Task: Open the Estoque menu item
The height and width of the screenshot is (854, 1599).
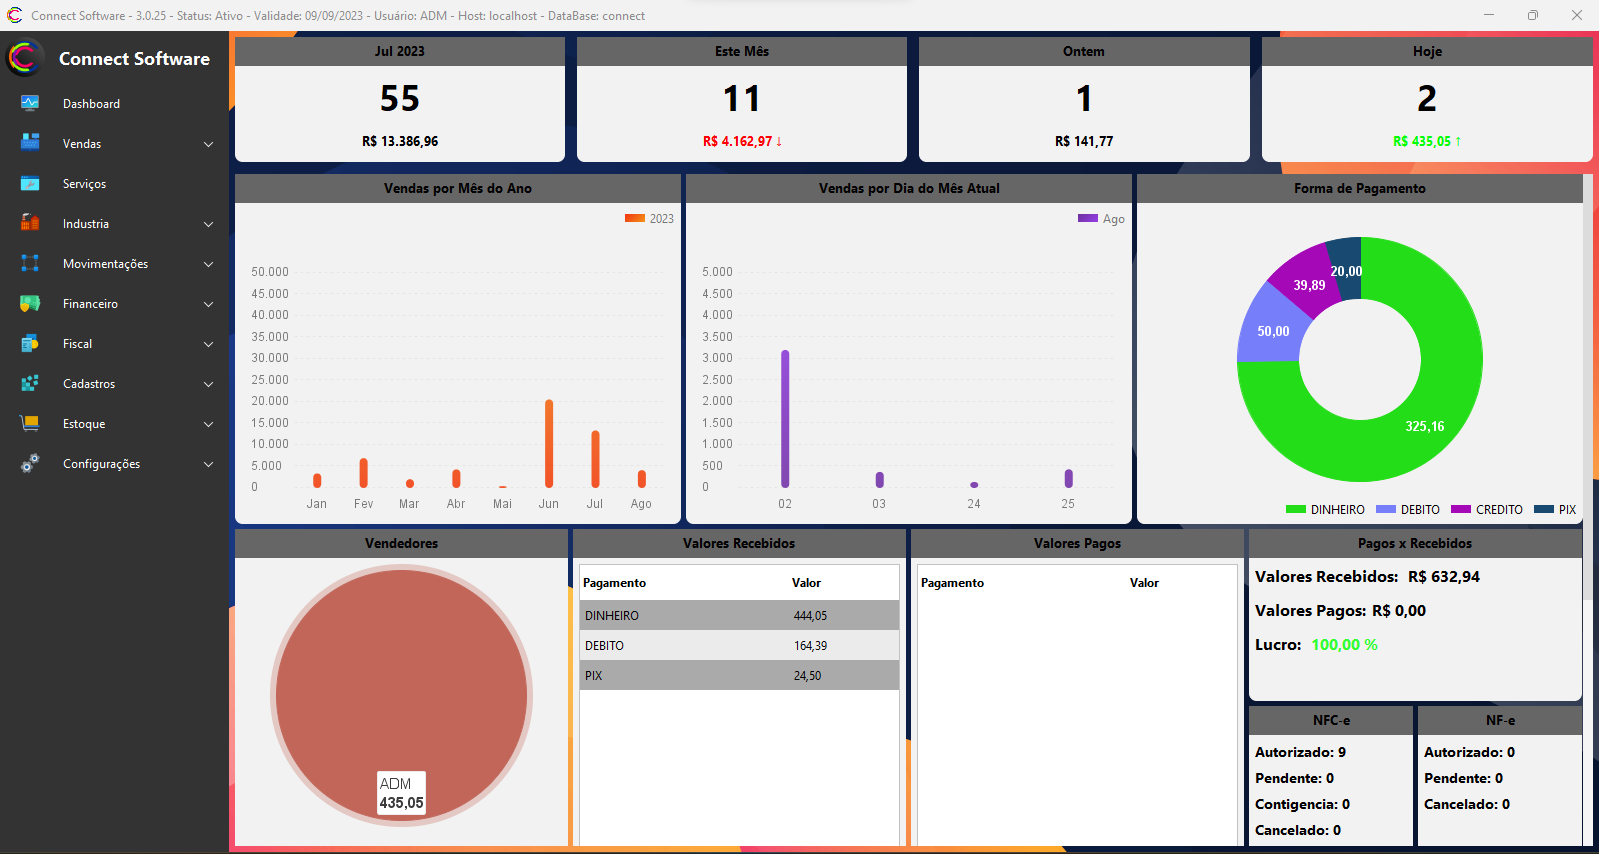Action: coord(84,424)
